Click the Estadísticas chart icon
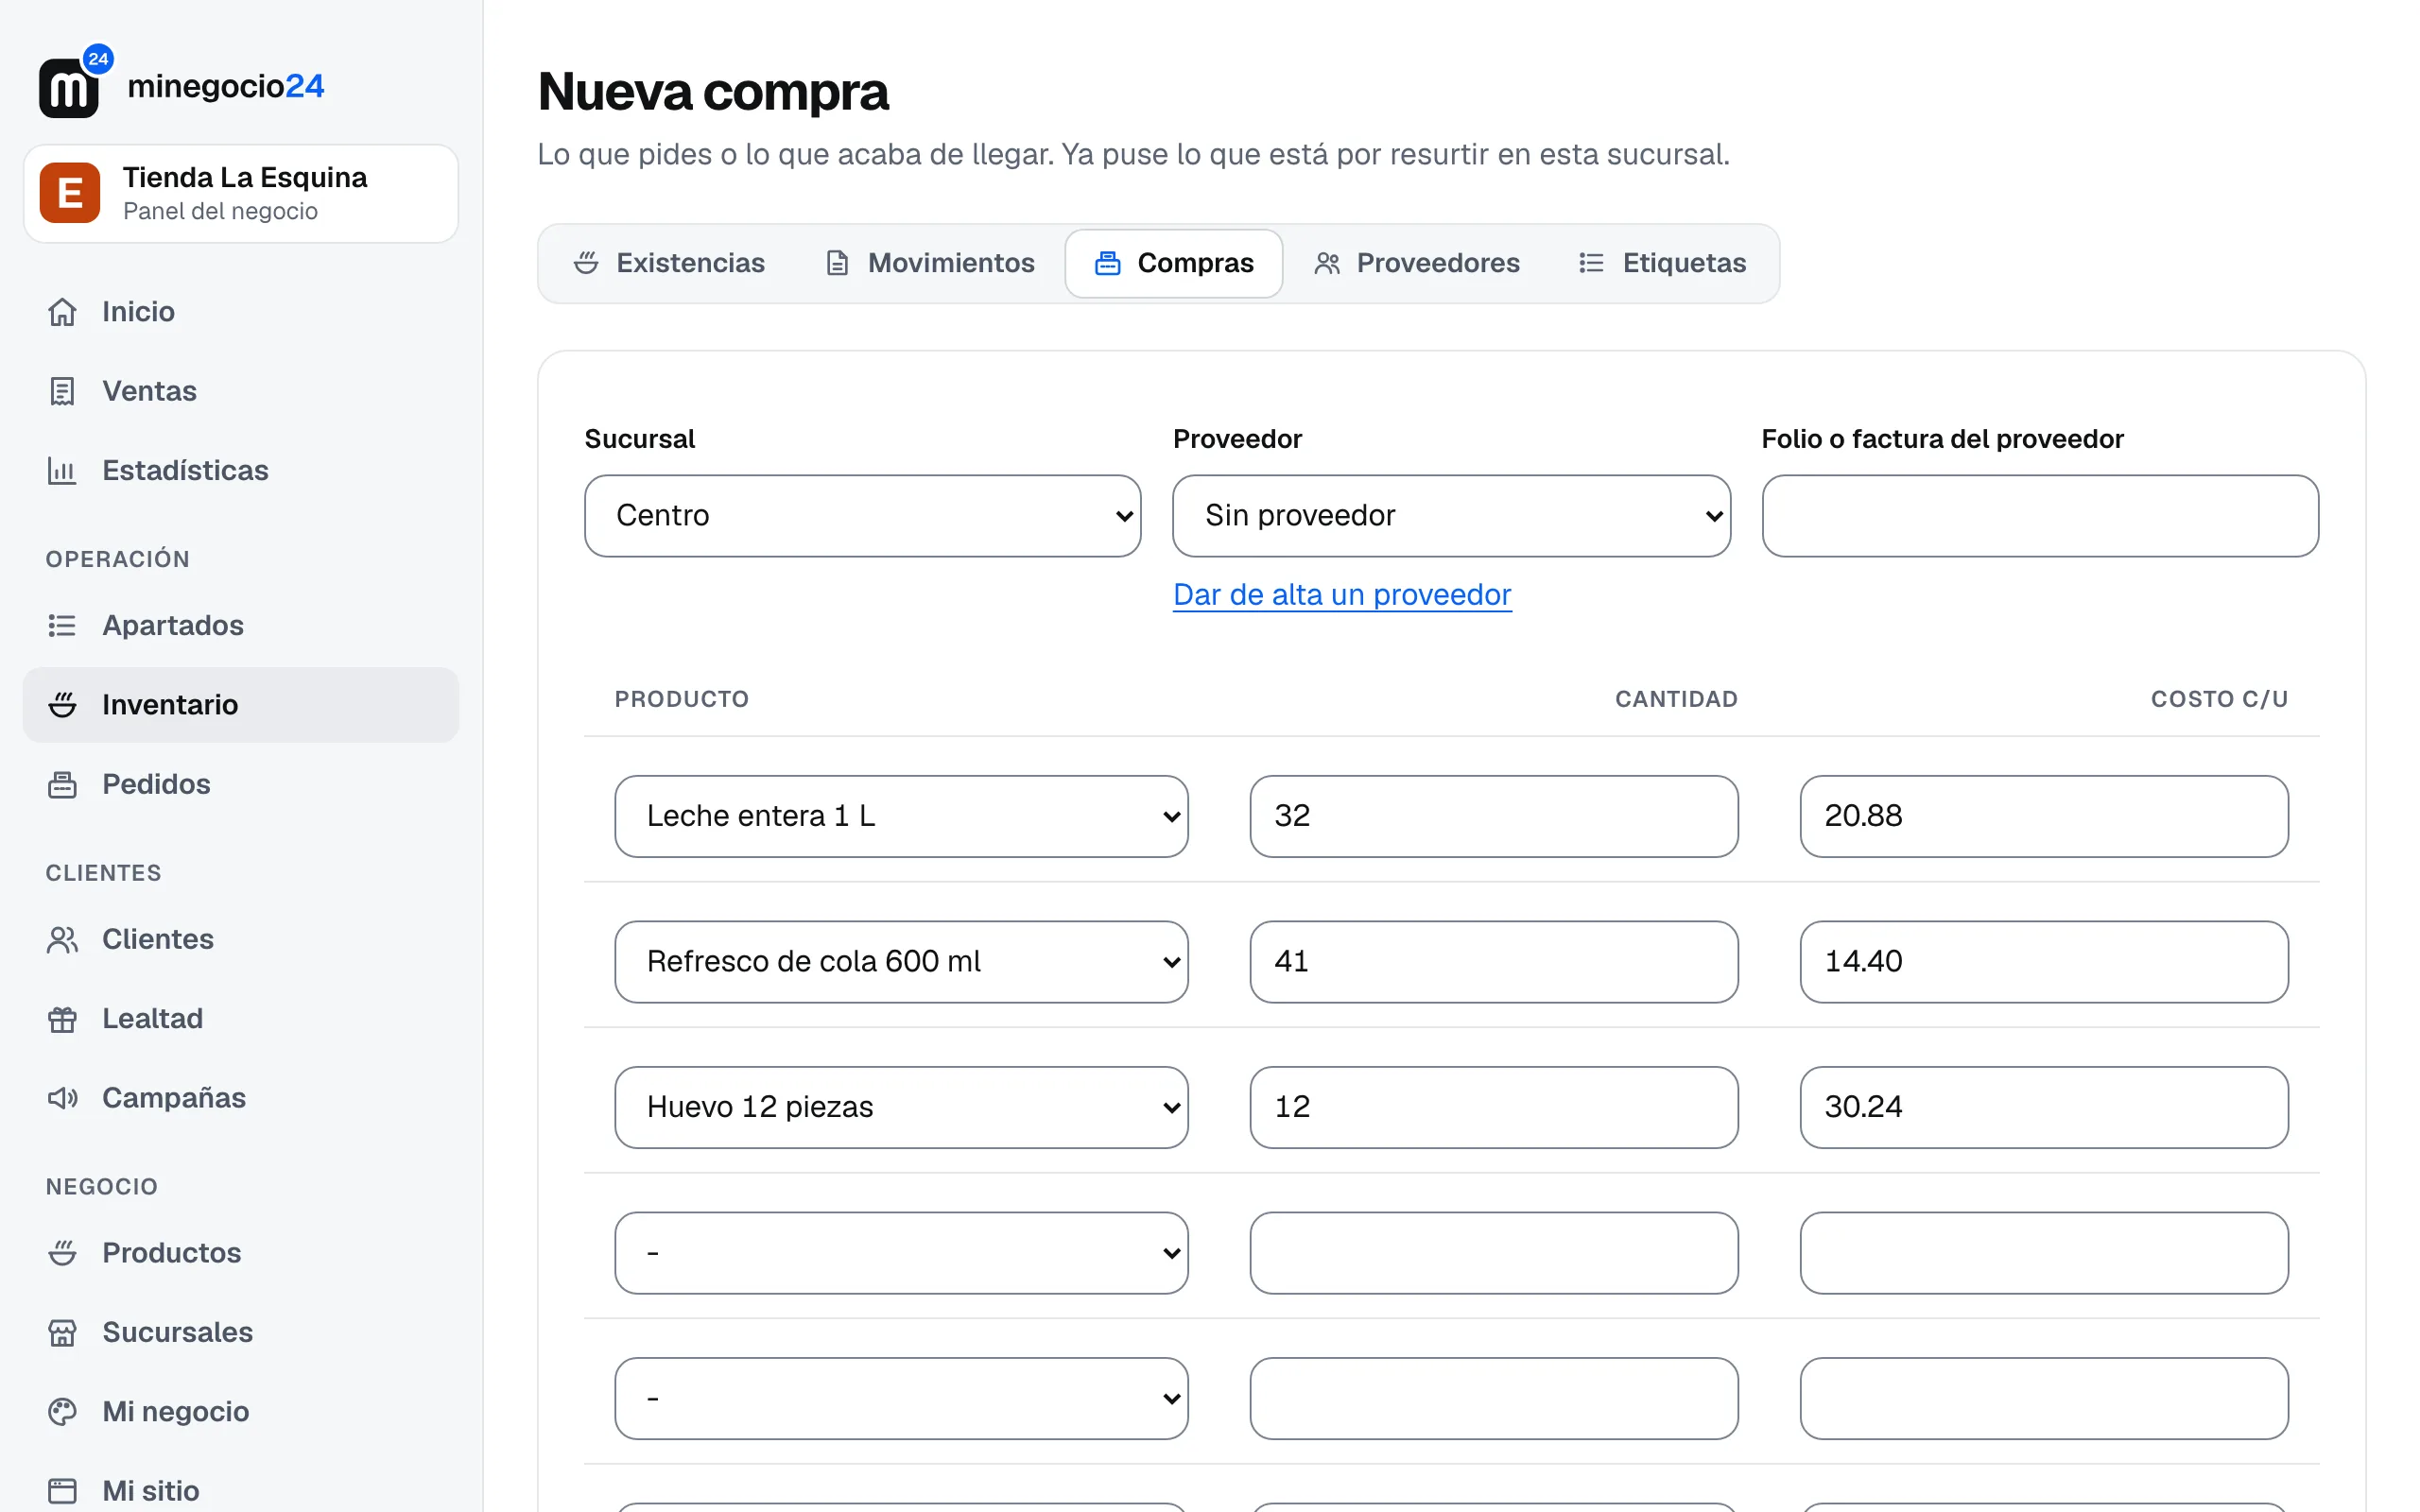Viewport: 2420px width, 1512px height. (x=62, y=470)
